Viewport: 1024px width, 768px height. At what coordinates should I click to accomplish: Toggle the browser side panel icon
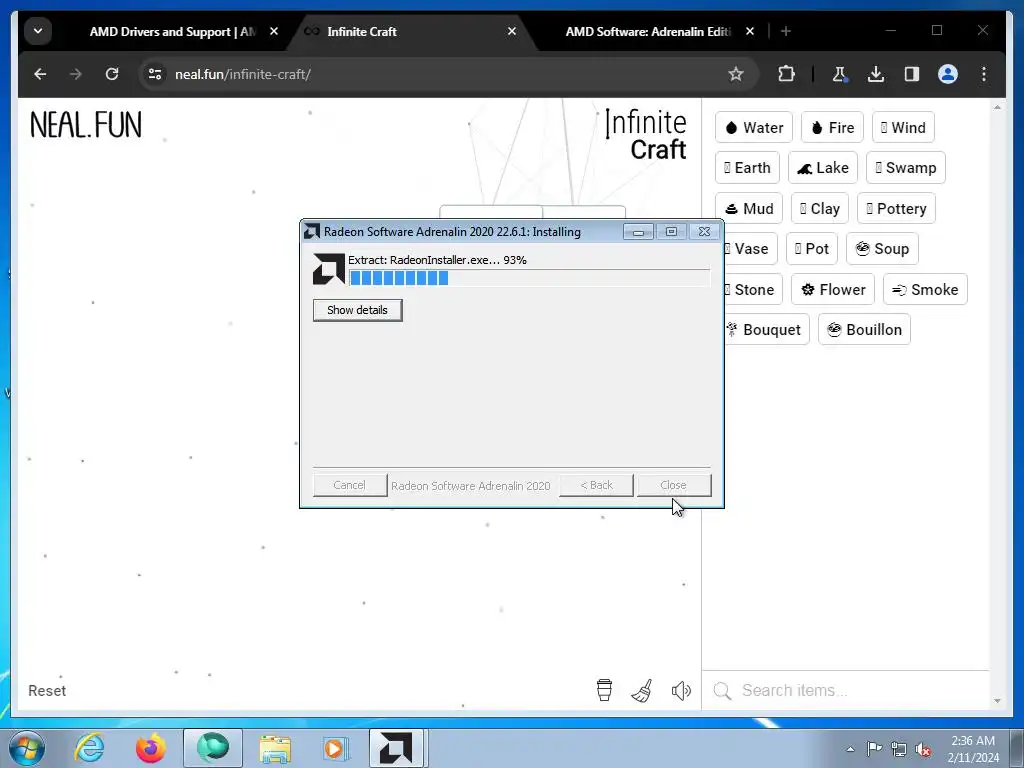912,74
